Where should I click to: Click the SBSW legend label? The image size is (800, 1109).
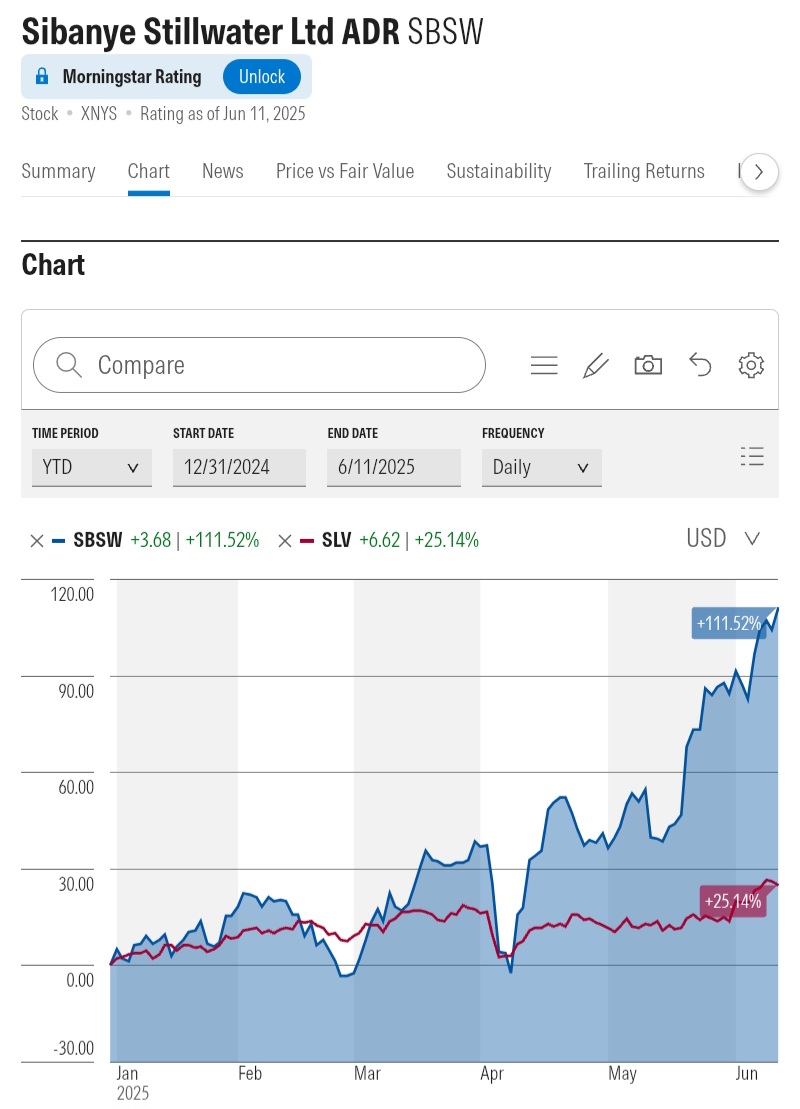[98, 540]
